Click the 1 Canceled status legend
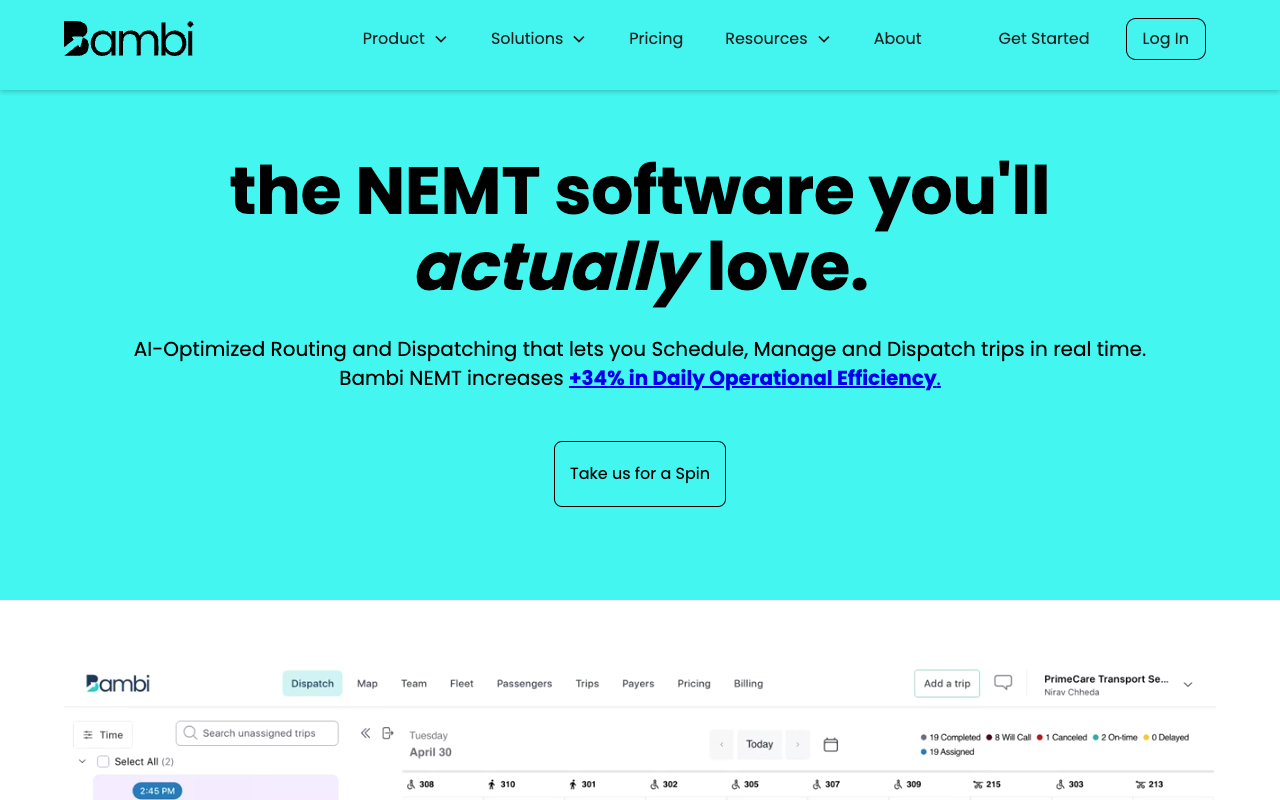 pyautogui.click(x=1062, y=737)
